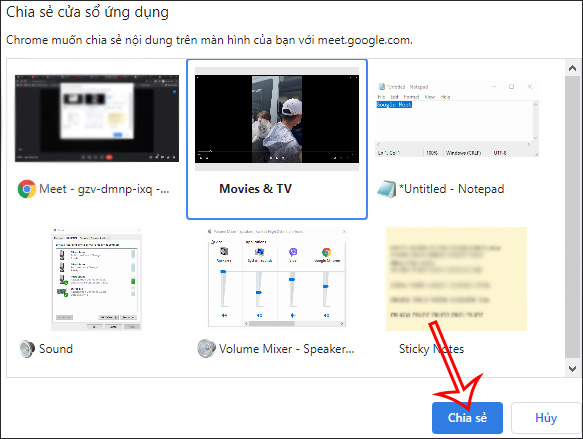Click the scroll-down arrow of the window list
The image size is (583, 439).
coord(573,368)
